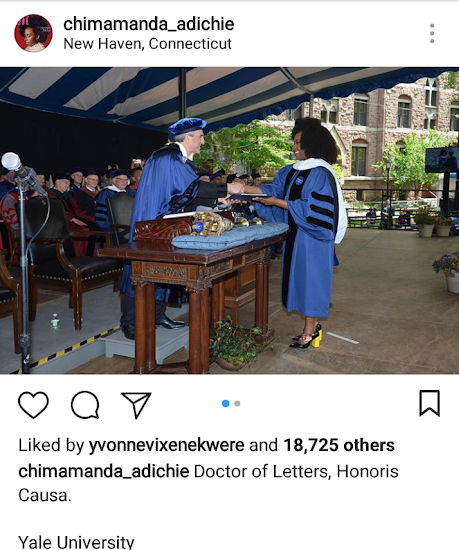Tap the heart like icon
The width and height of the screenshot is (459, 550).
coord(33,404)
